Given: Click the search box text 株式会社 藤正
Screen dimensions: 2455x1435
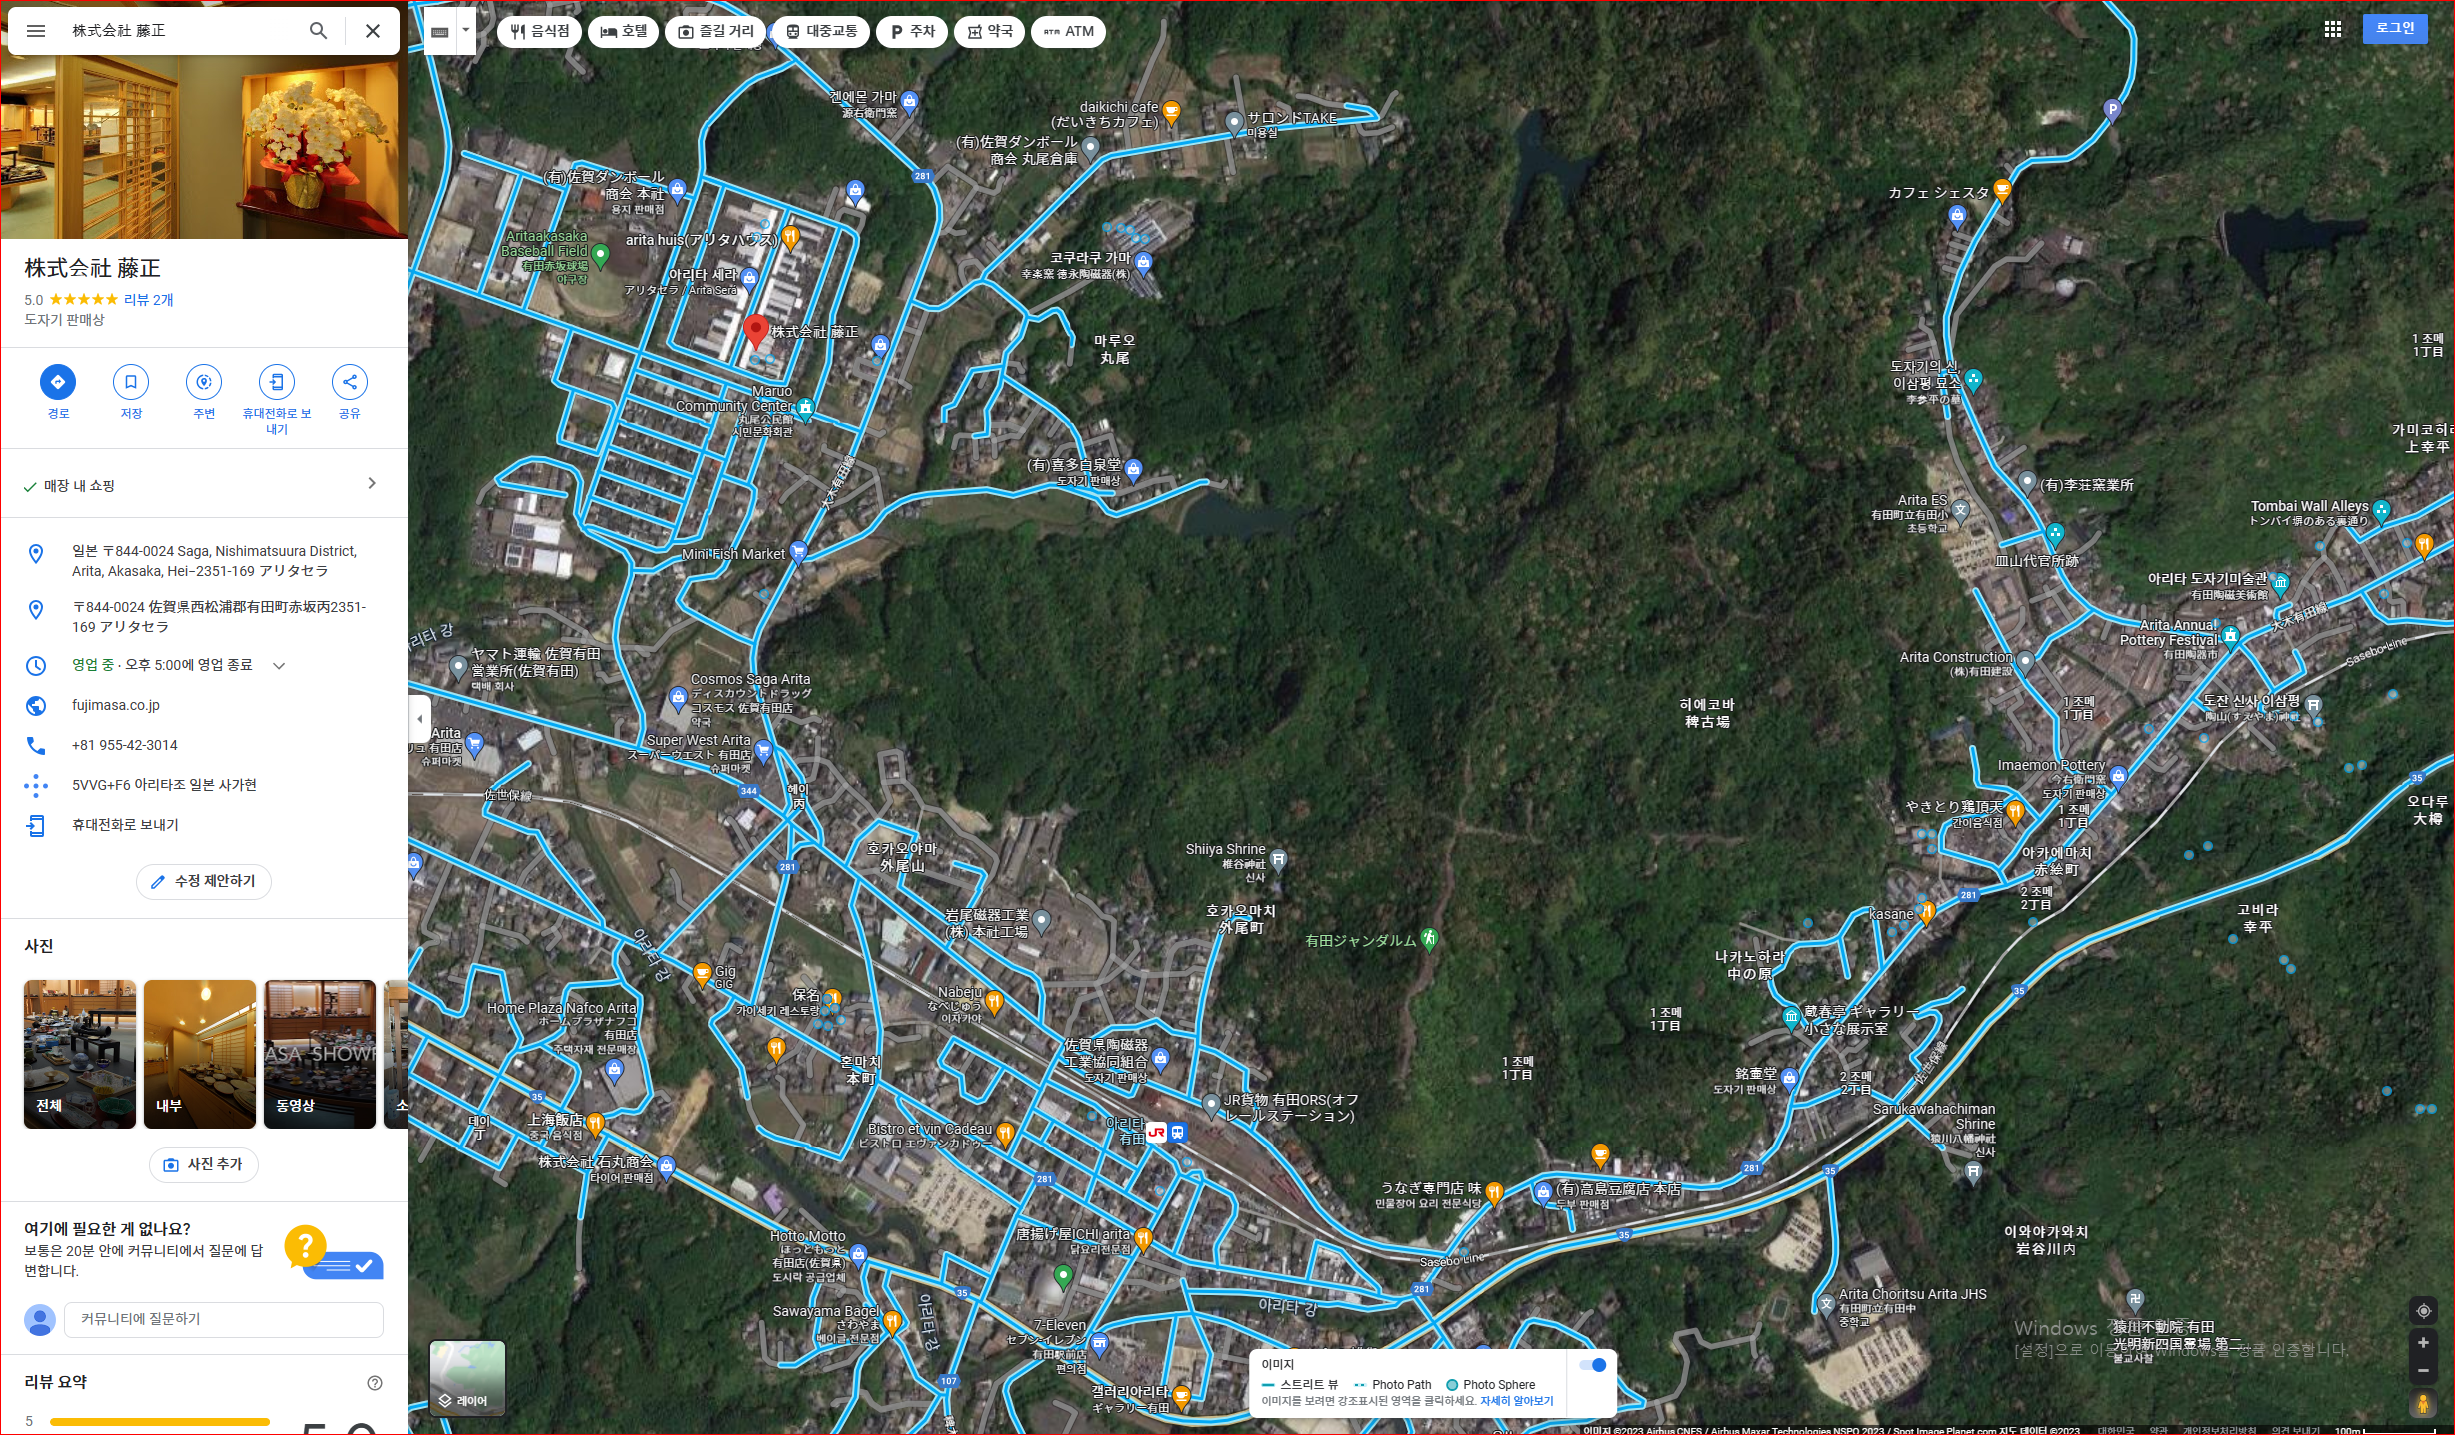Looking at the screenshot, I should (x=118, y=31).
